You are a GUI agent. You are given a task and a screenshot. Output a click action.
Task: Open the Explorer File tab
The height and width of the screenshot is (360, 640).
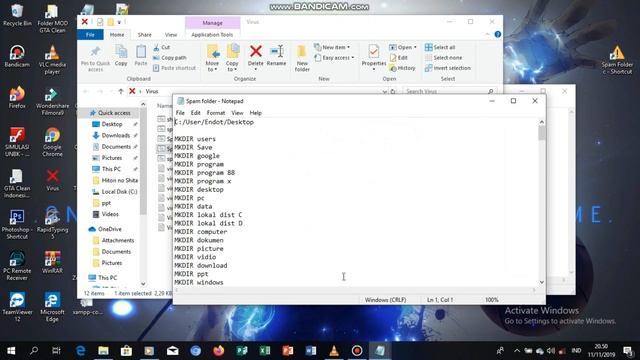tap(90, 35)
